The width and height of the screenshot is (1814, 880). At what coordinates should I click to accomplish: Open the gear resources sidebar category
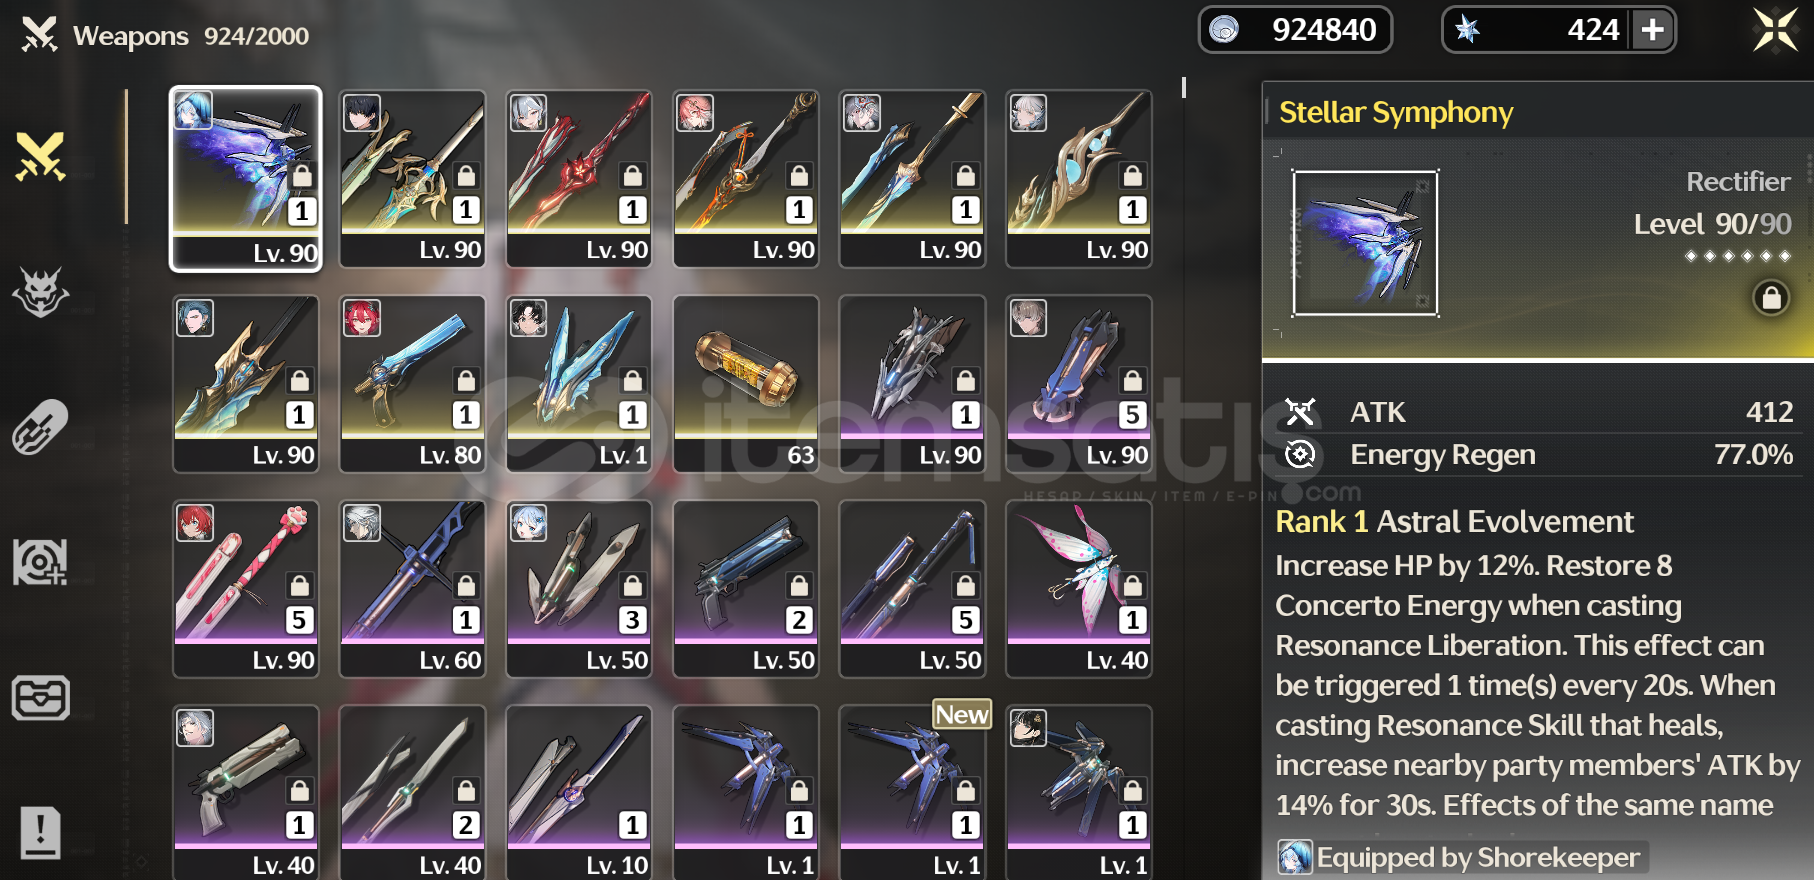pos(40,562)
